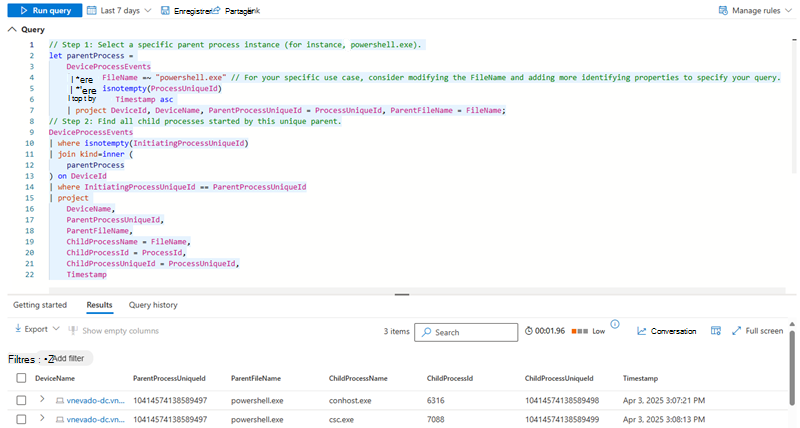Expand the conhost.exe result row
The height and width of the screenshot is (428, 800).
point(42,399)
